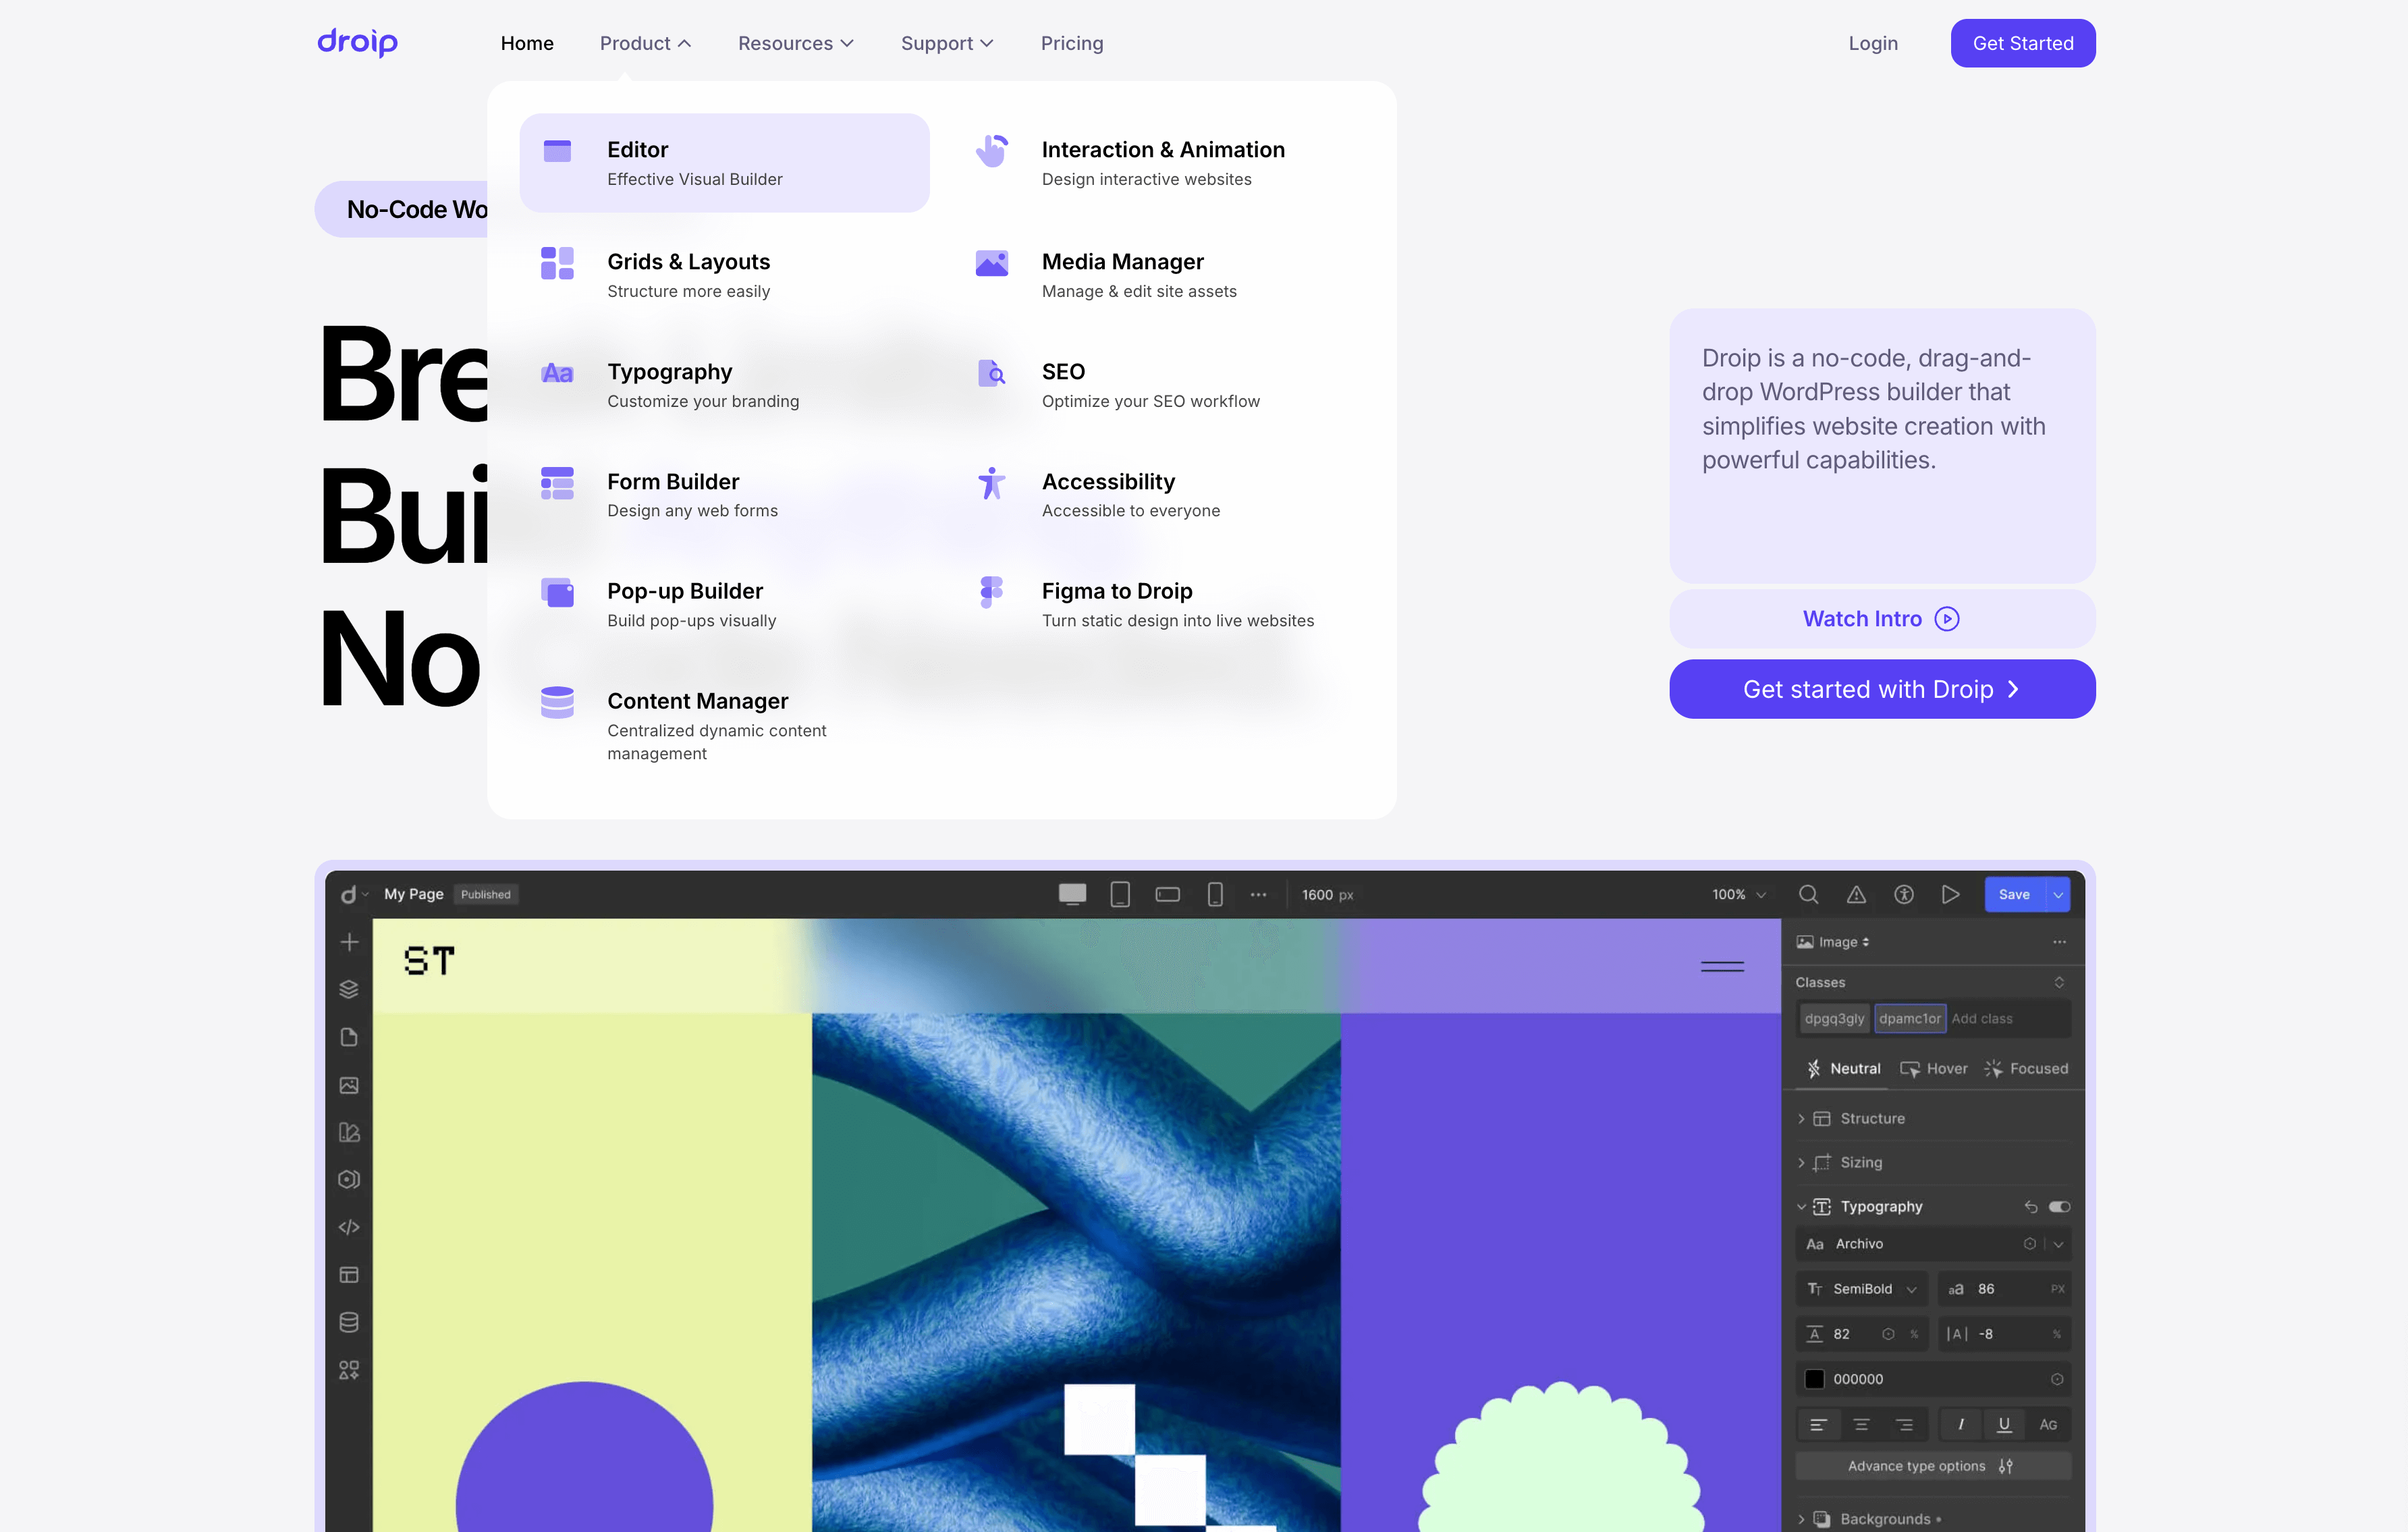Toggle the Typography section switch
The height and width of the screenshot is (1532, 2408).
pyautogui.click(x=2059, y=1207)
